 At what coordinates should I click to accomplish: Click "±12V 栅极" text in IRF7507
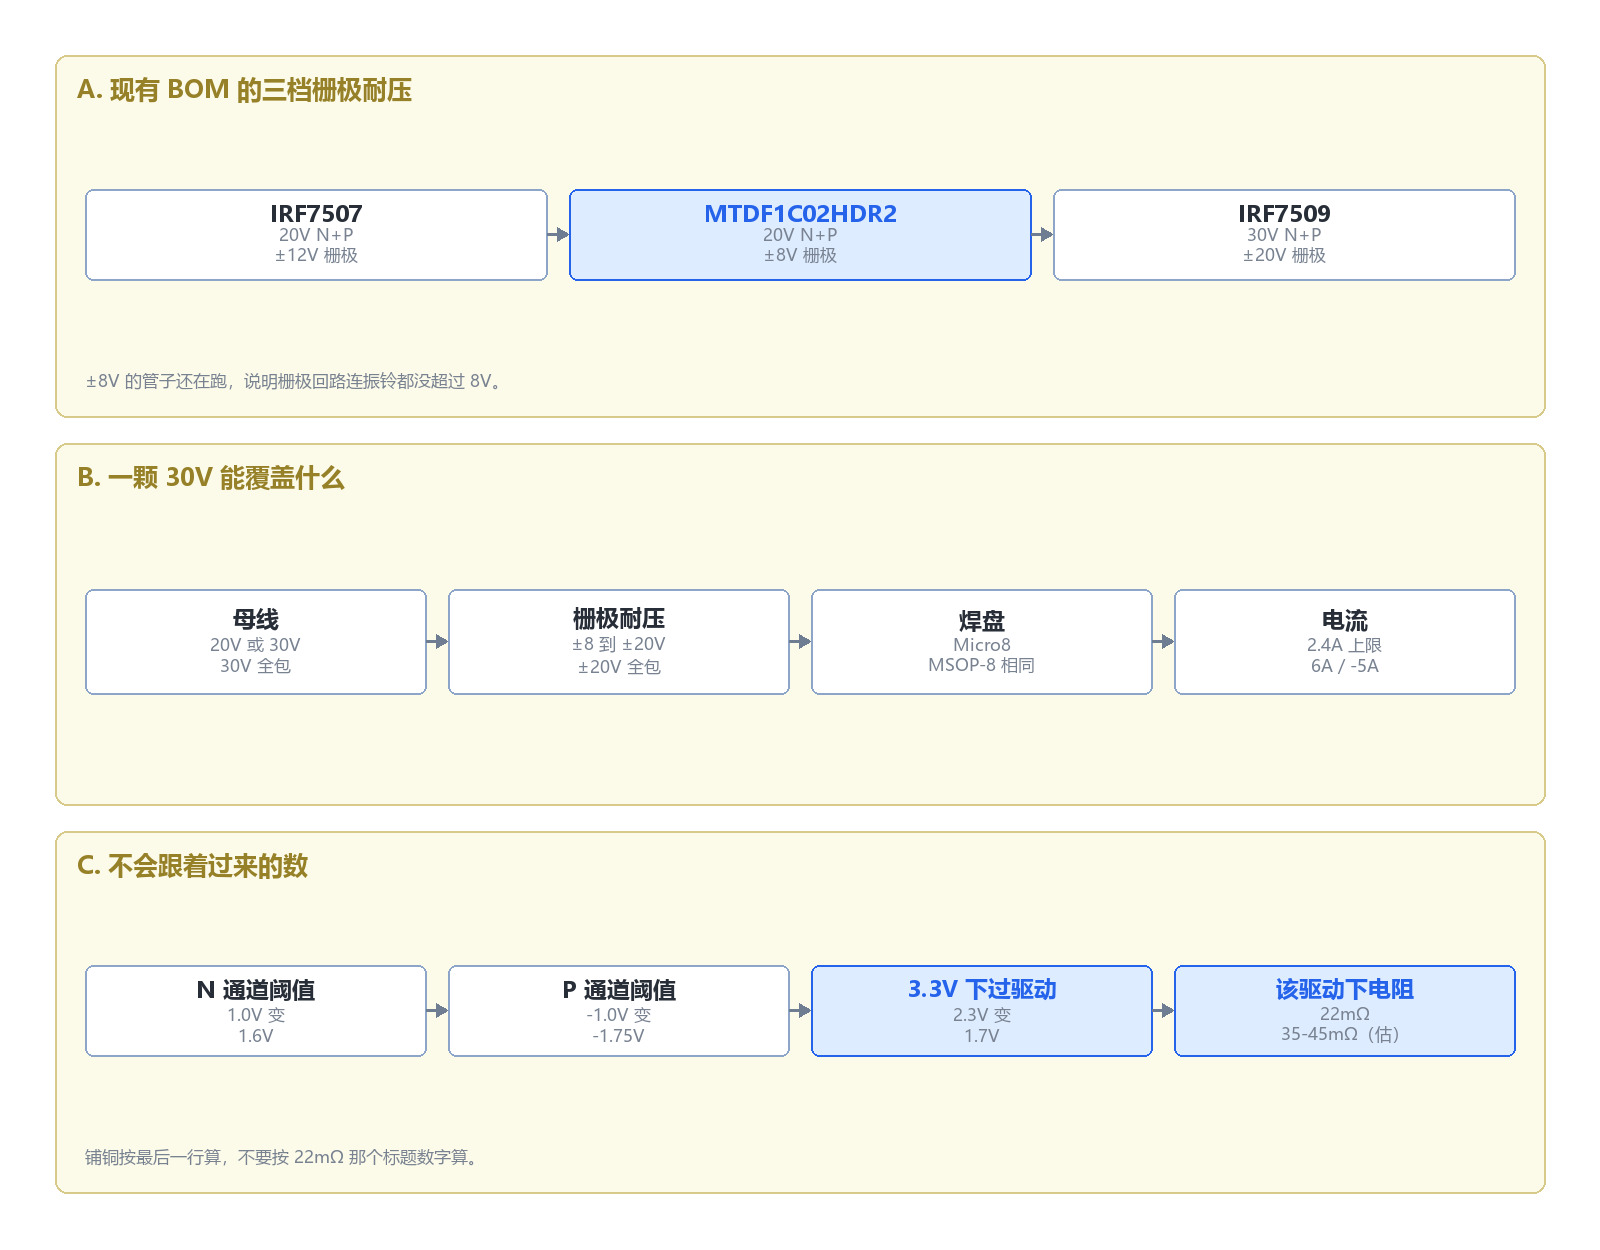[316, 255]
